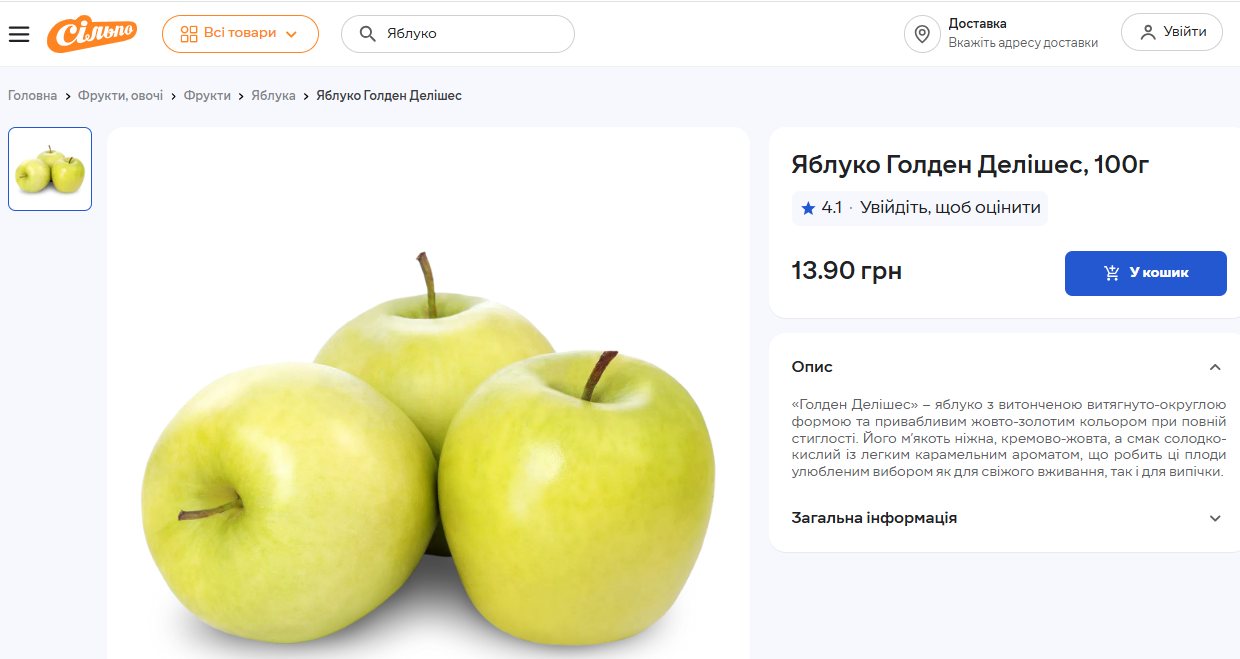The width and height of the screenshot is (1240, 659).
Task: Click the delivery location pin icon
Action: point(922,34)
